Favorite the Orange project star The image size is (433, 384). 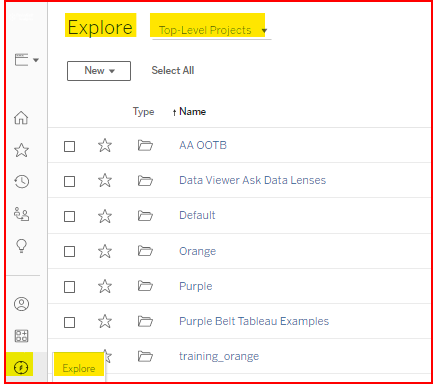(x=105, y=251)
